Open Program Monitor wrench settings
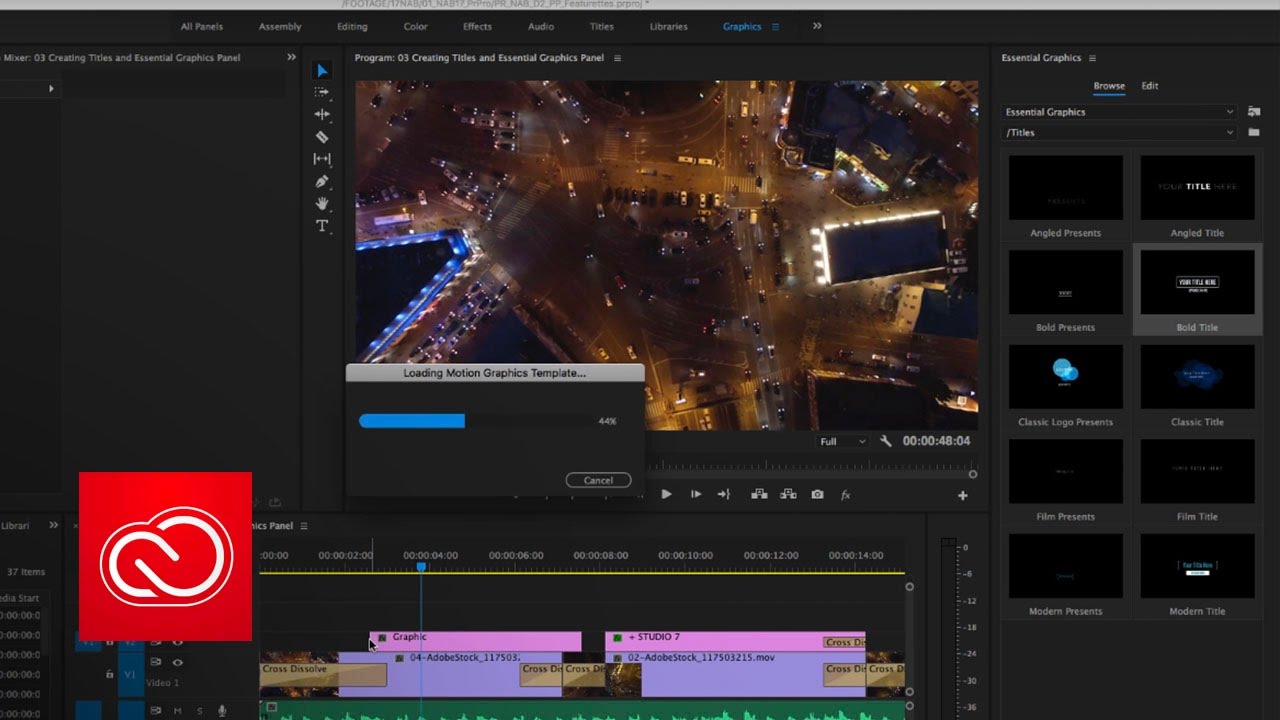 pos(885,441)
